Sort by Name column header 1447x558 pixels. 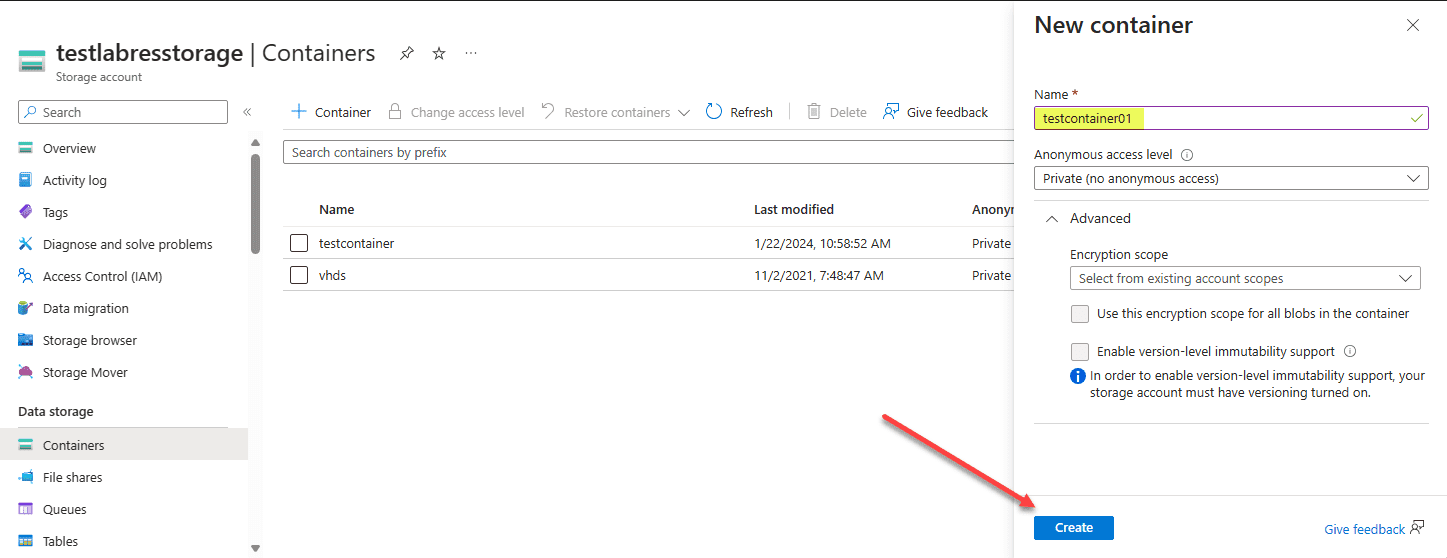coord(337,209)
